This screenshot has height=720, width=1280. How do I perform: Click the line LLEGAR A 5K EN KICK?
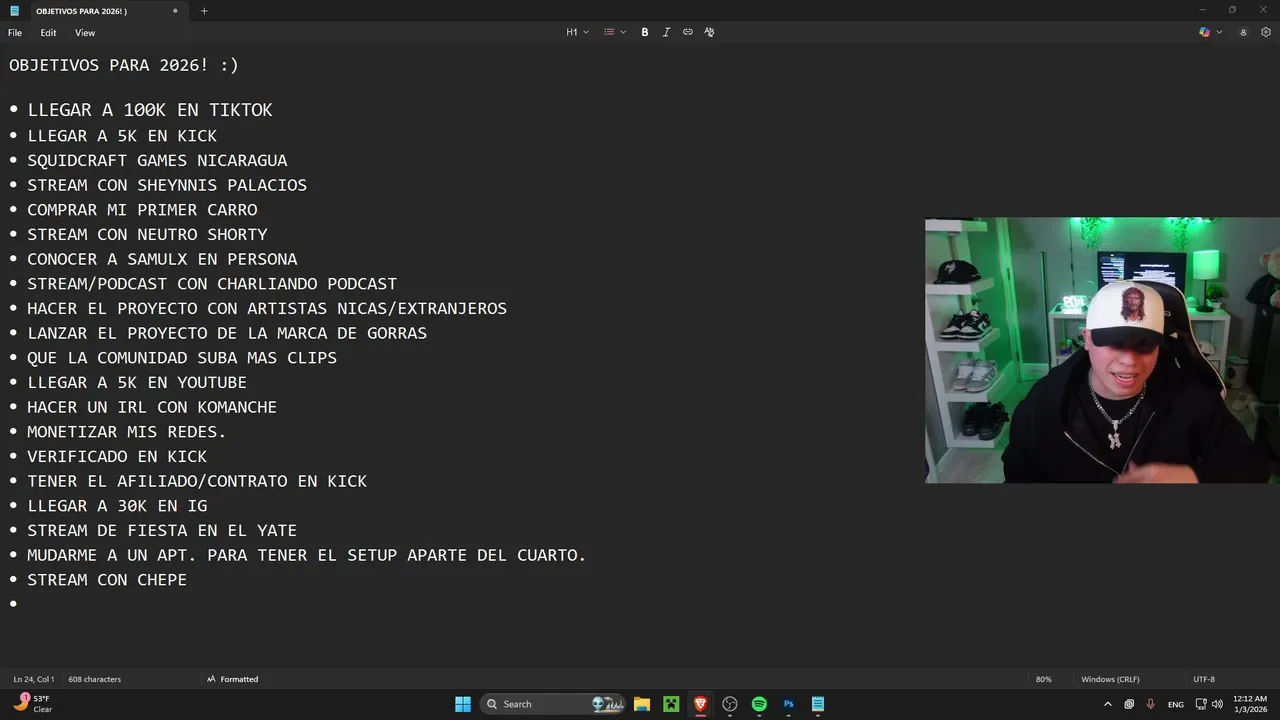[122, 136]
